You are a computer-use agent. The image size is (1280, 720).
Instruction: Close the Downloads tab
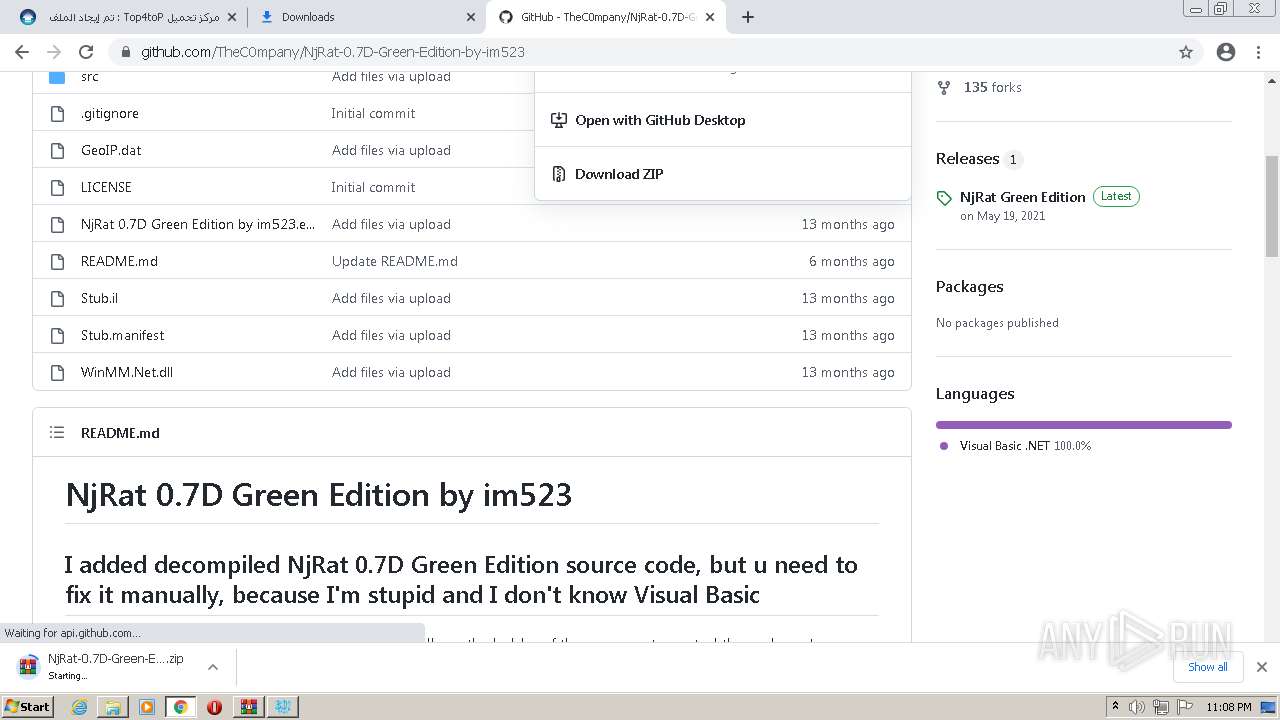(470, 17)
